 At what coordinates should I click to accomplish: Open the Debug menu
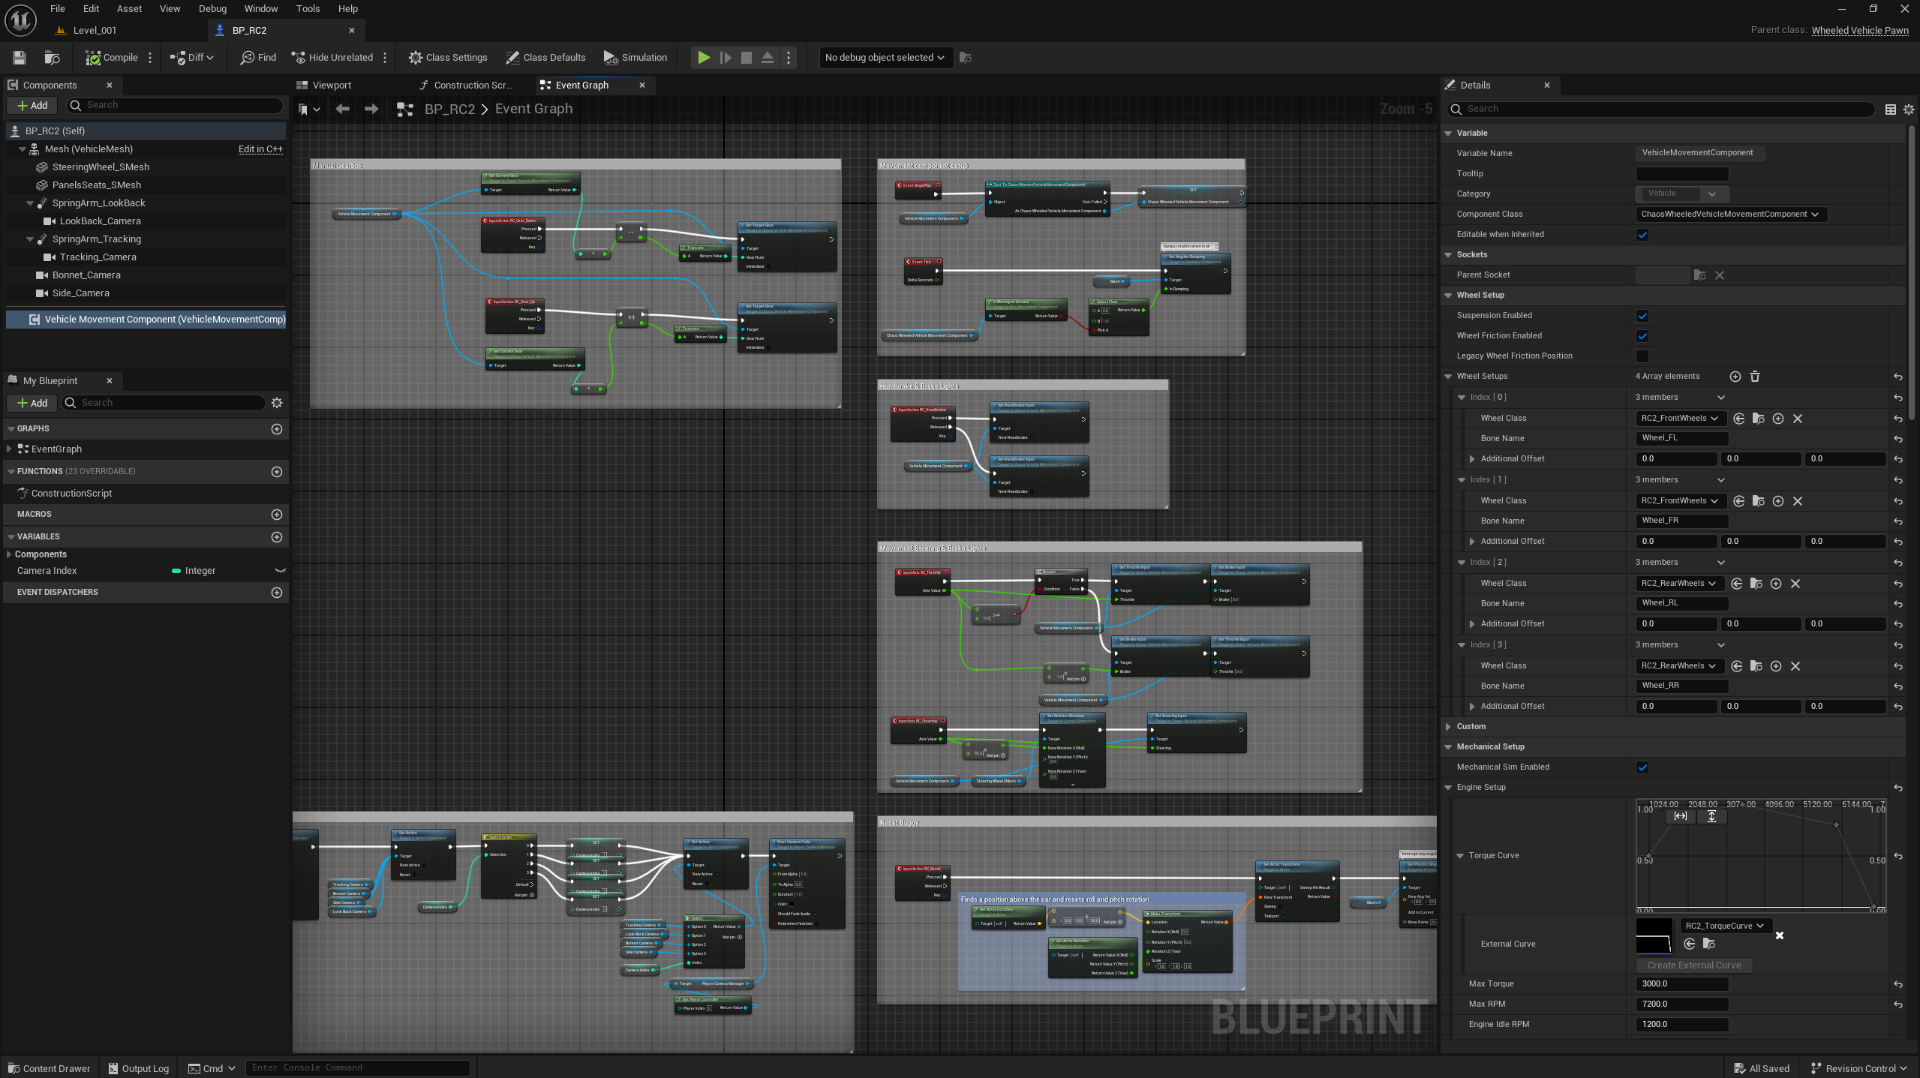tap(212, 9)
